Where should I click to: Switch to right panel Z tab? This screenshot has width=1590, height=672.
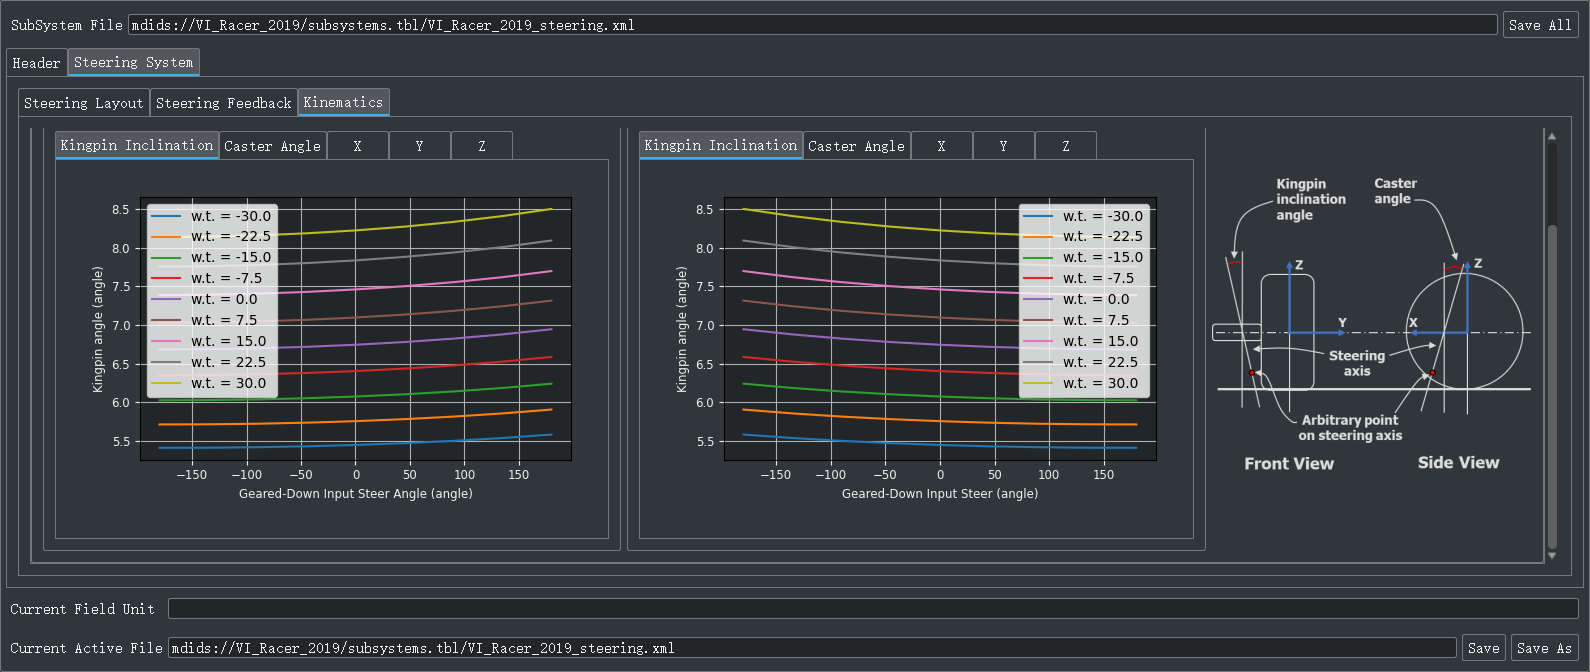[x=1065, y=146]
